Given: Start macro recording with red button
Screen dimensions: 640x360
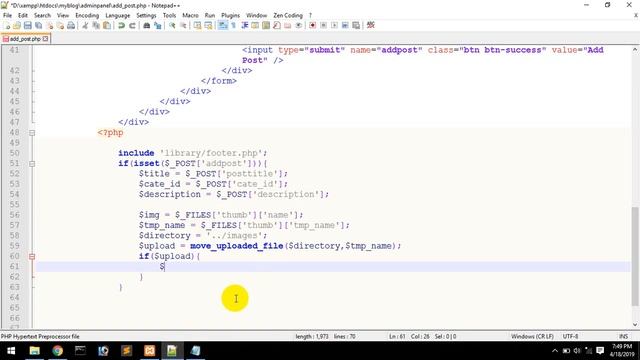Looking at the screenshot, I should tap(312, 25).
